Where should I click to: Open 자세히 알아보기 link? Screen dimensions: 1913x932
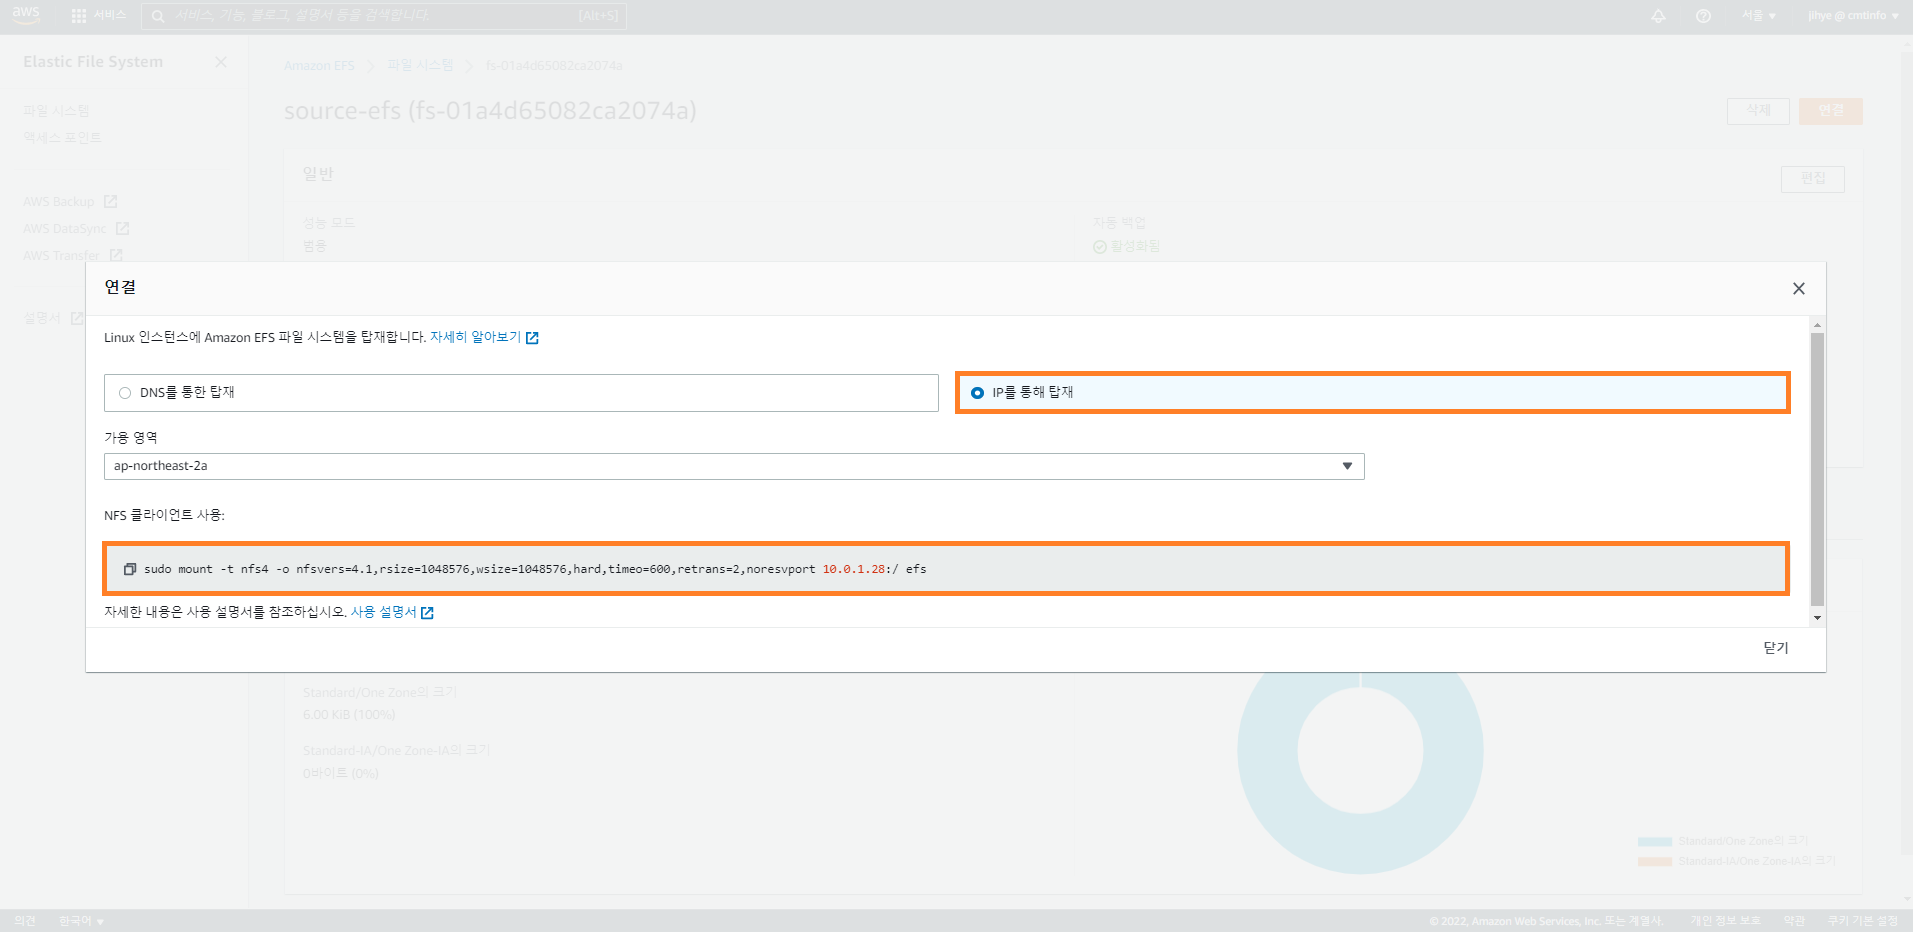484,337
